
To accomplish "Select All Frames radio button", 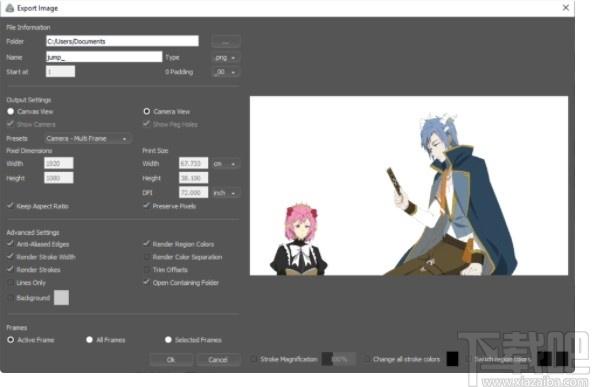I will tap(89, 340).
